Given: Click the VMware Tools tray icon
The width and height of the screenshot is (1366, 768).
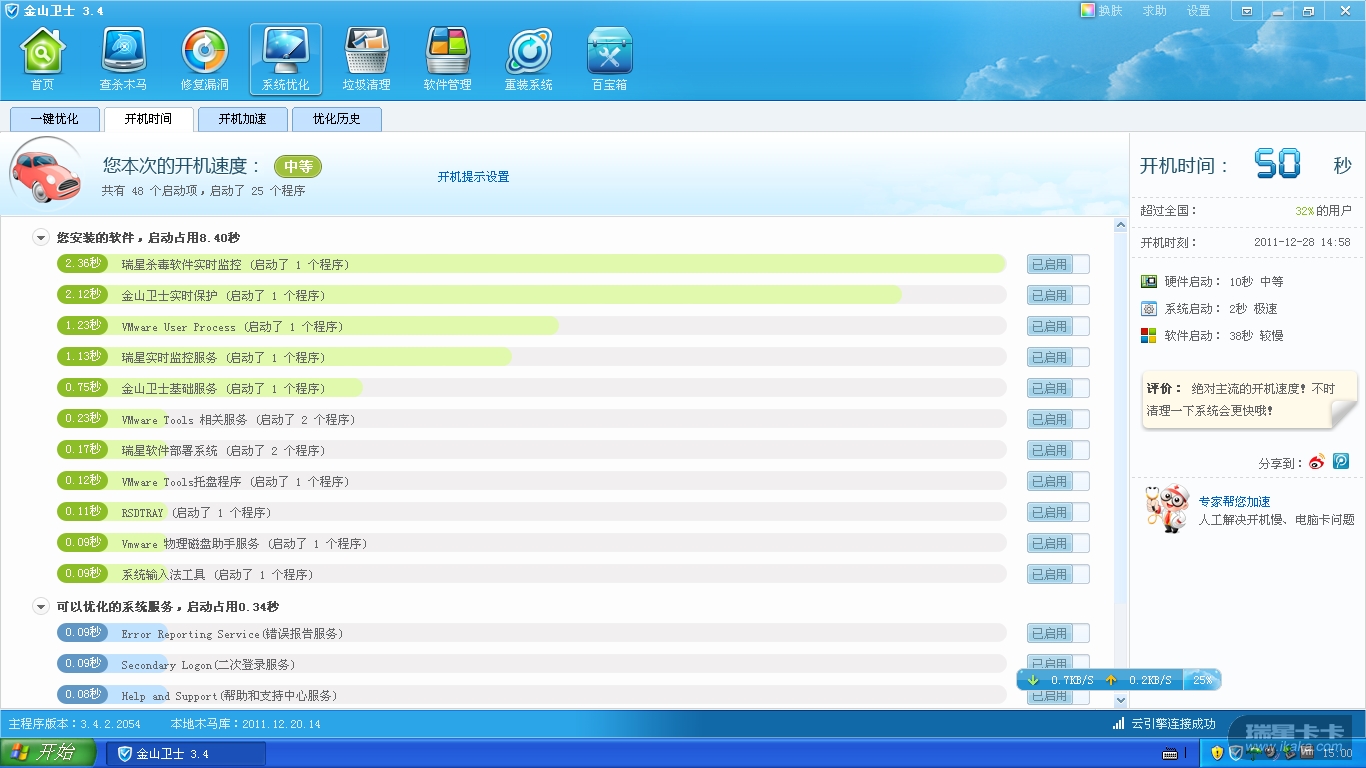Looking at the screenshot, I should pos(1307,753).
